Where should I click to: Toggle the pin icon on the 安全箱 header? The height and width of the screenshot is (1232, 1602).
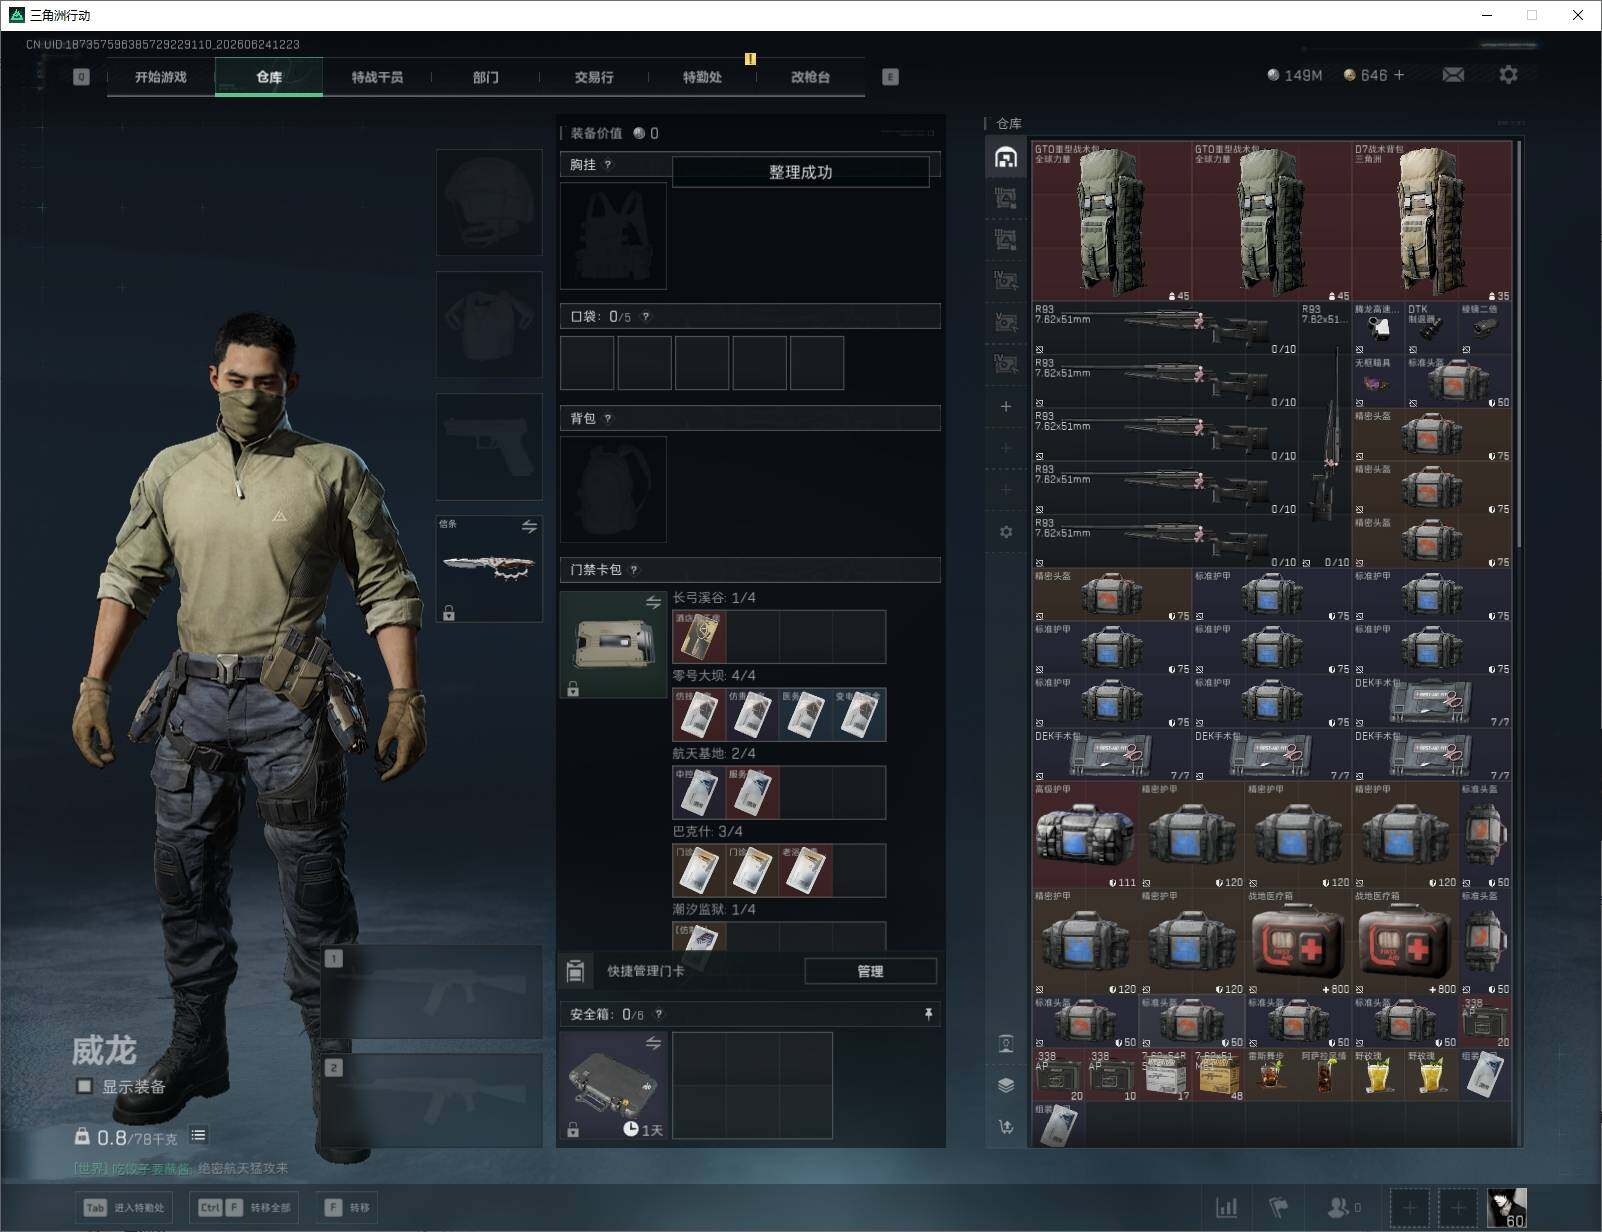point(928,1015)
